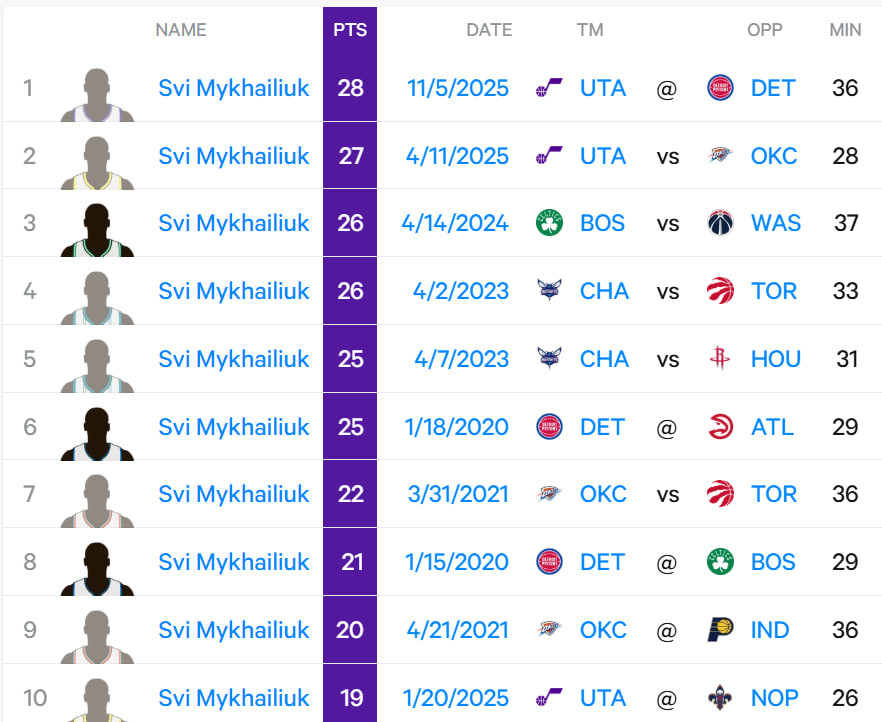Click the Washington Wizards opponent logo
This screenshot has height=722, width=882.
tap(720, 223)
